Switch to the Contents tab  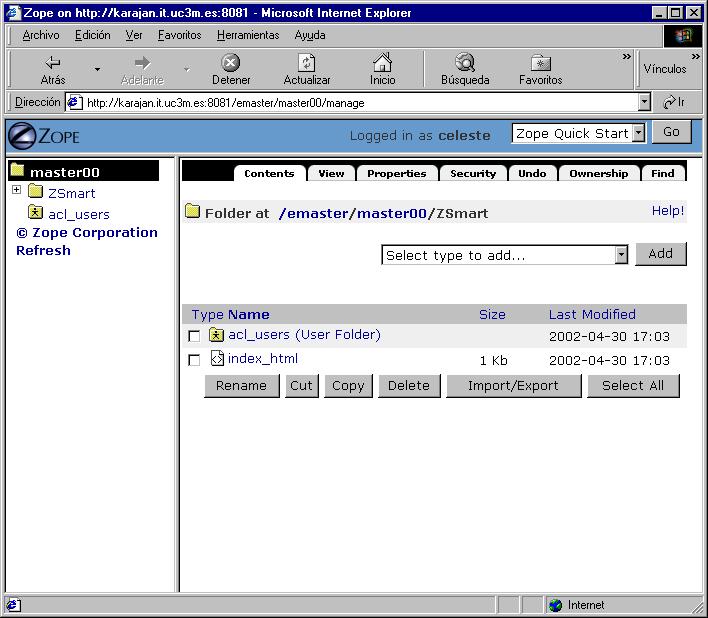(269, 173)
